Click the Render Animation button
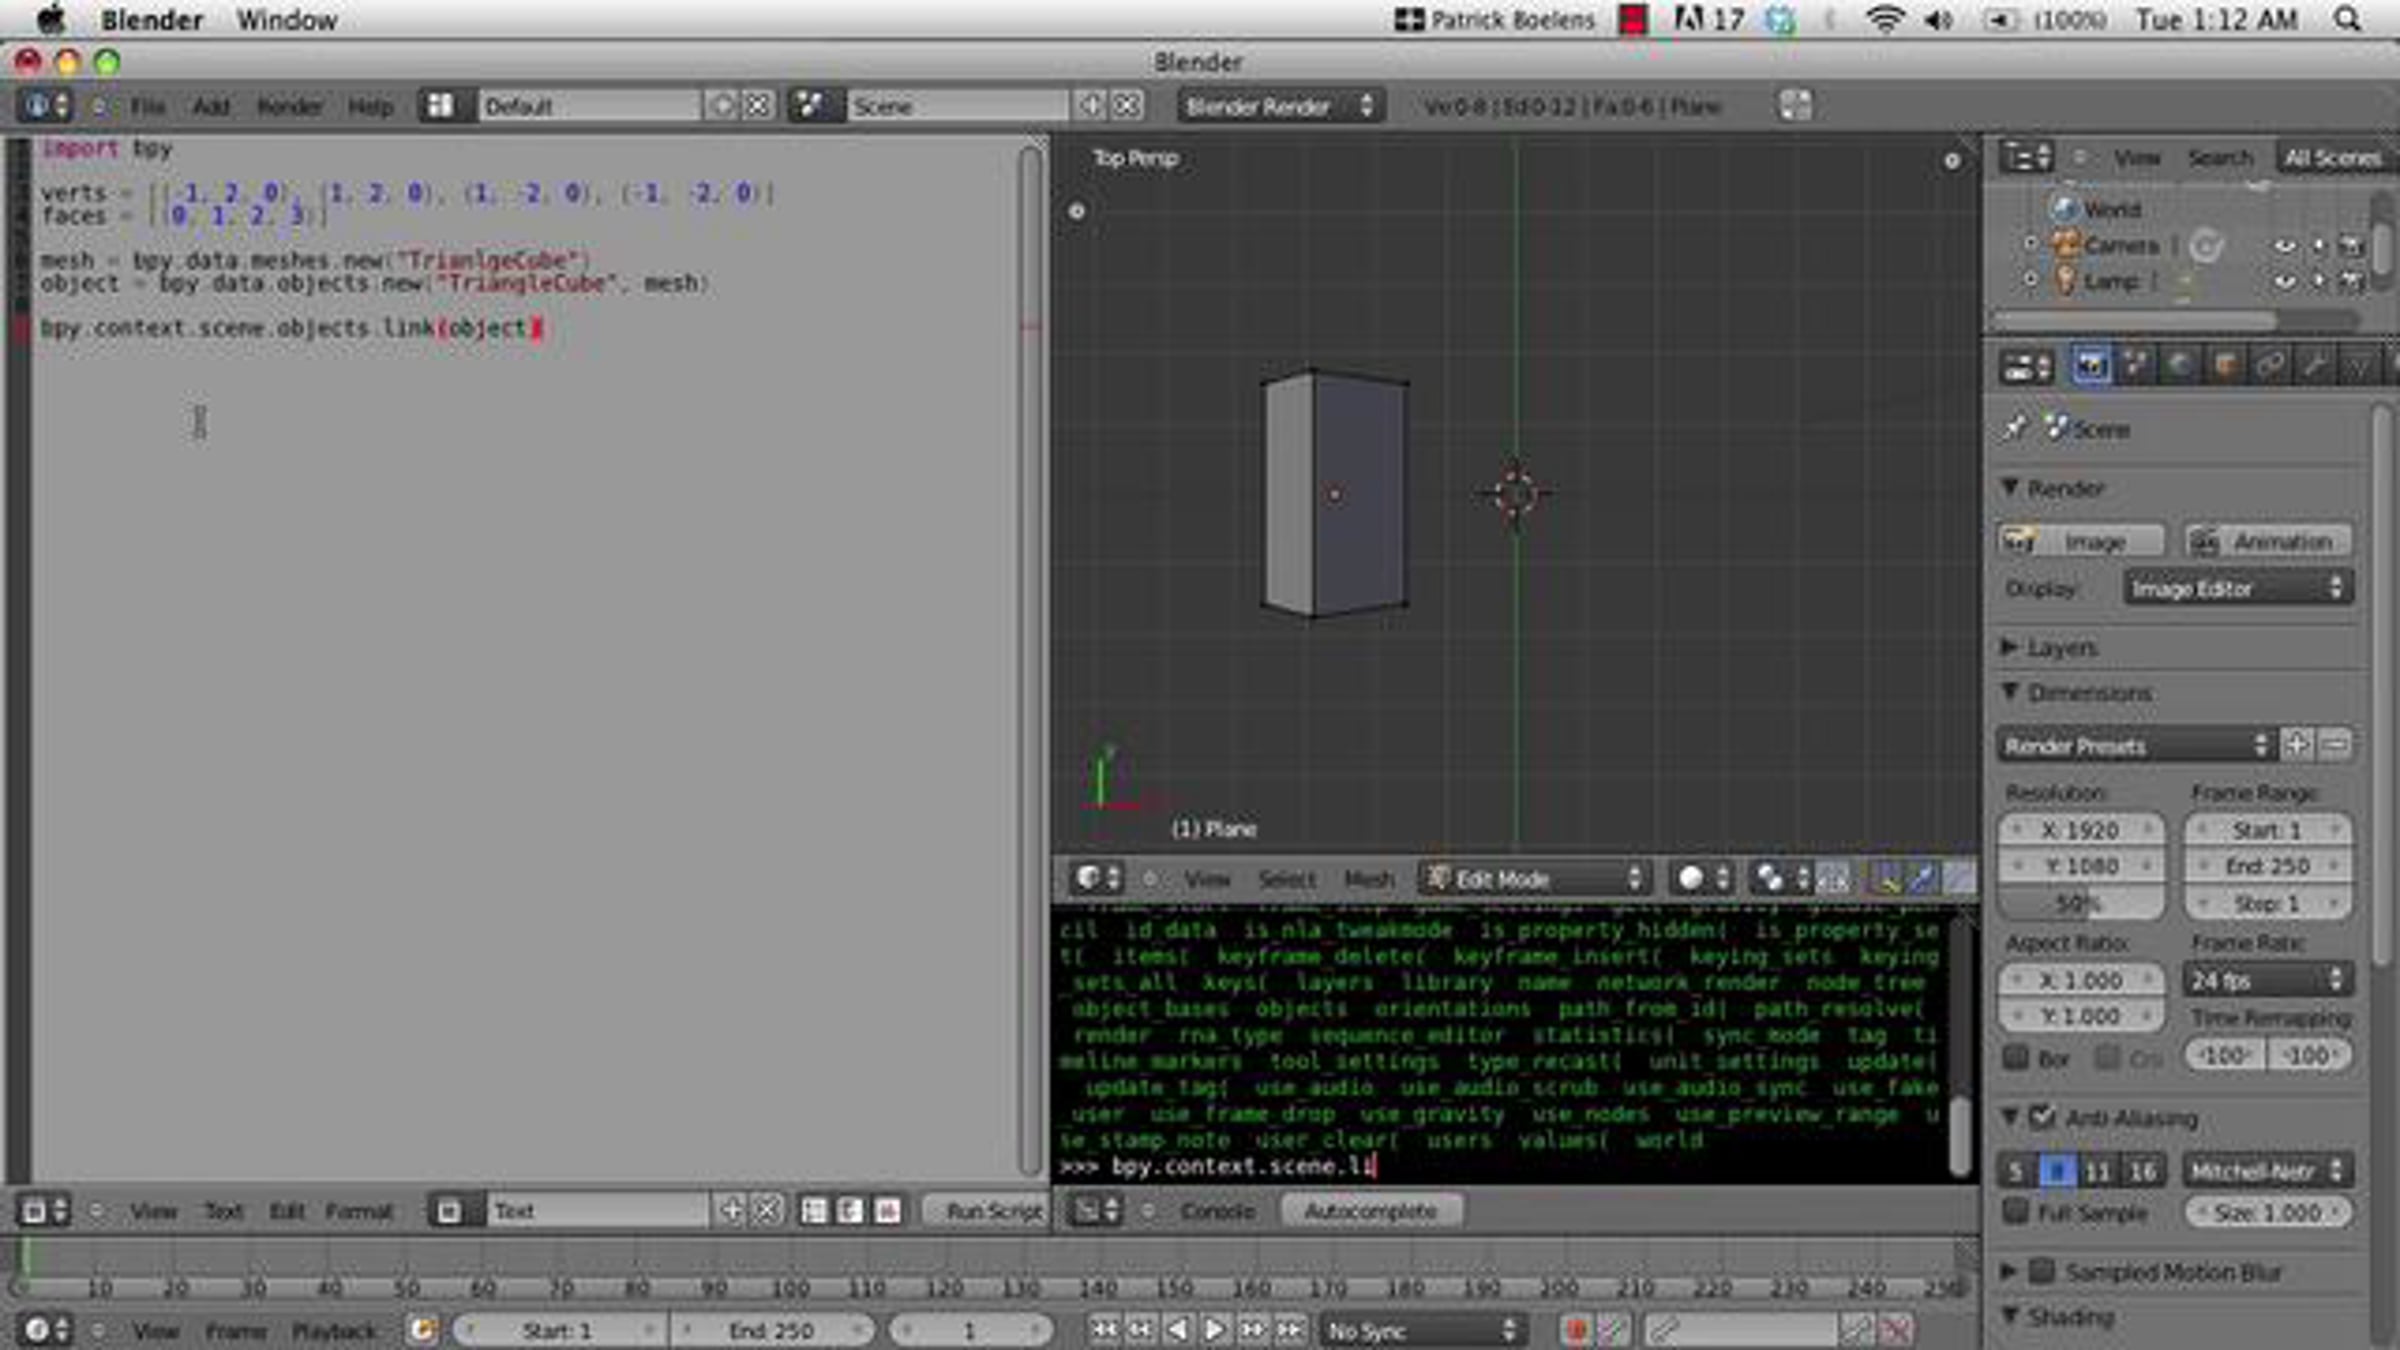The width and height of the screenshot is (2400, 1350). click(2268, 541)
